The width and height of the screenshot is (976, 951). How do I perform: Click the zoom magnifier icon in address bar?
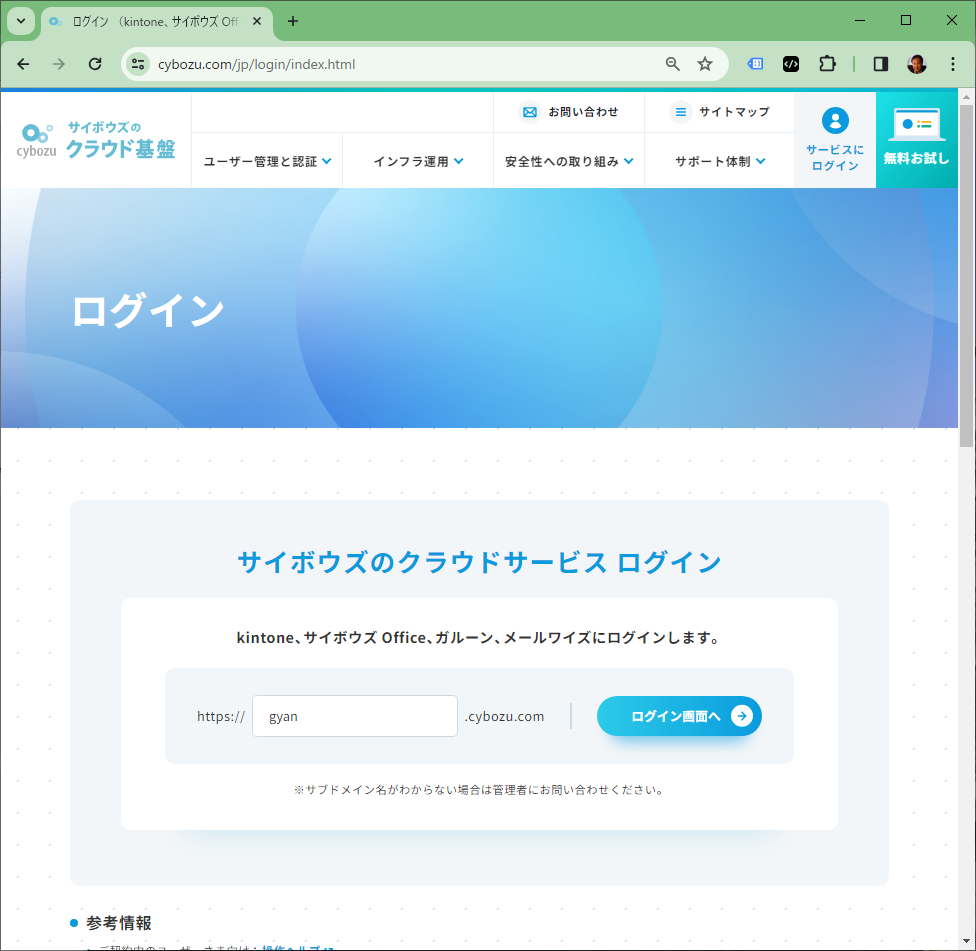coord(673,64)
